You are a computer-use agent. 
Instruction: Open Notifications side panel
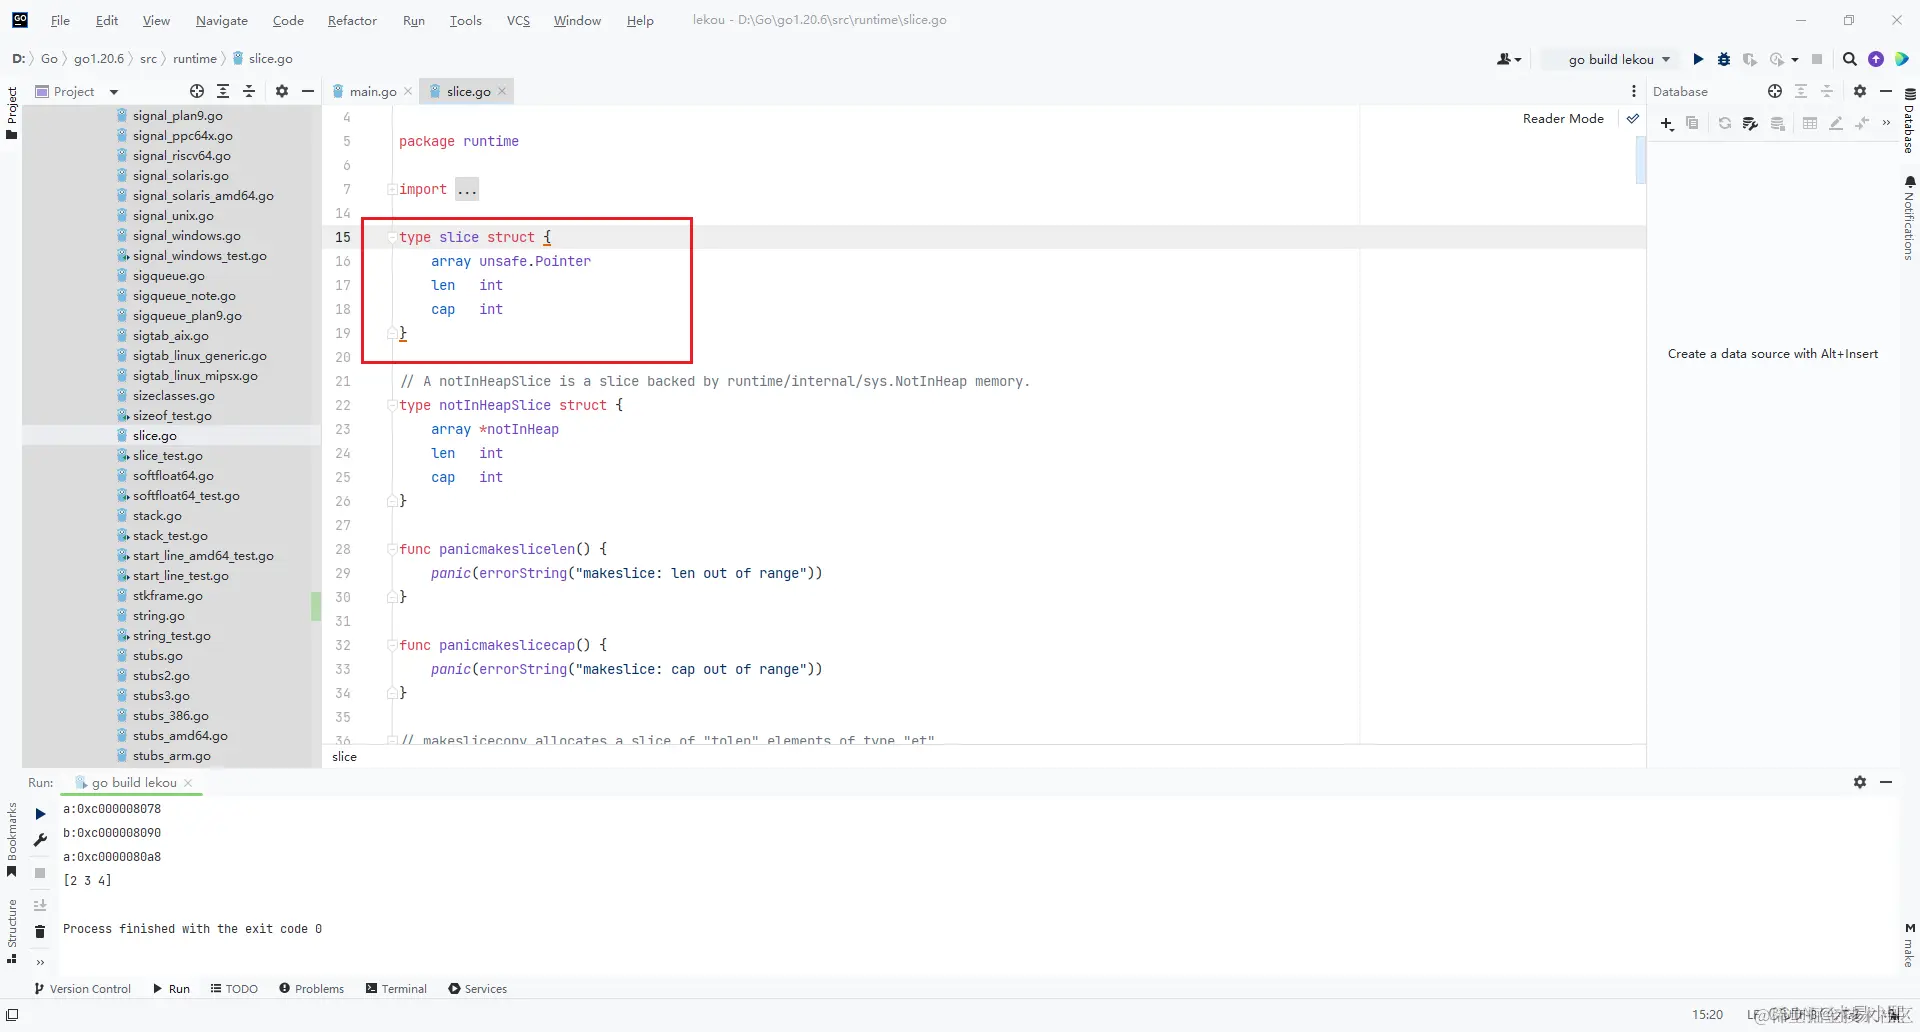pyautogui.click(x=1909, y=220)
